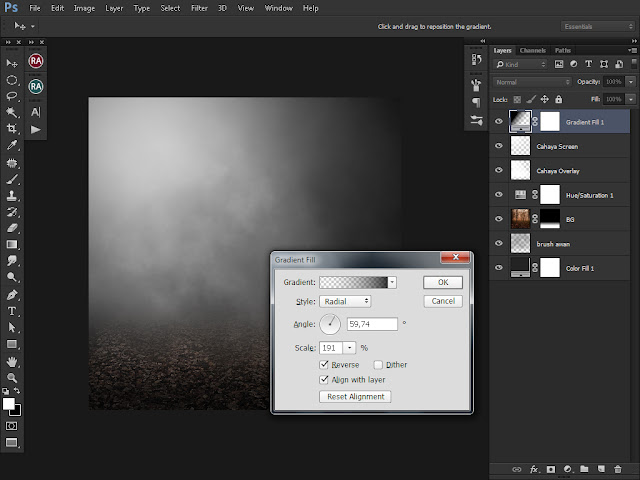Image resolution: width=640 pixels, height=480 pixels.
Task: Activate the Hand tool
Action: [x=12, y=361]
